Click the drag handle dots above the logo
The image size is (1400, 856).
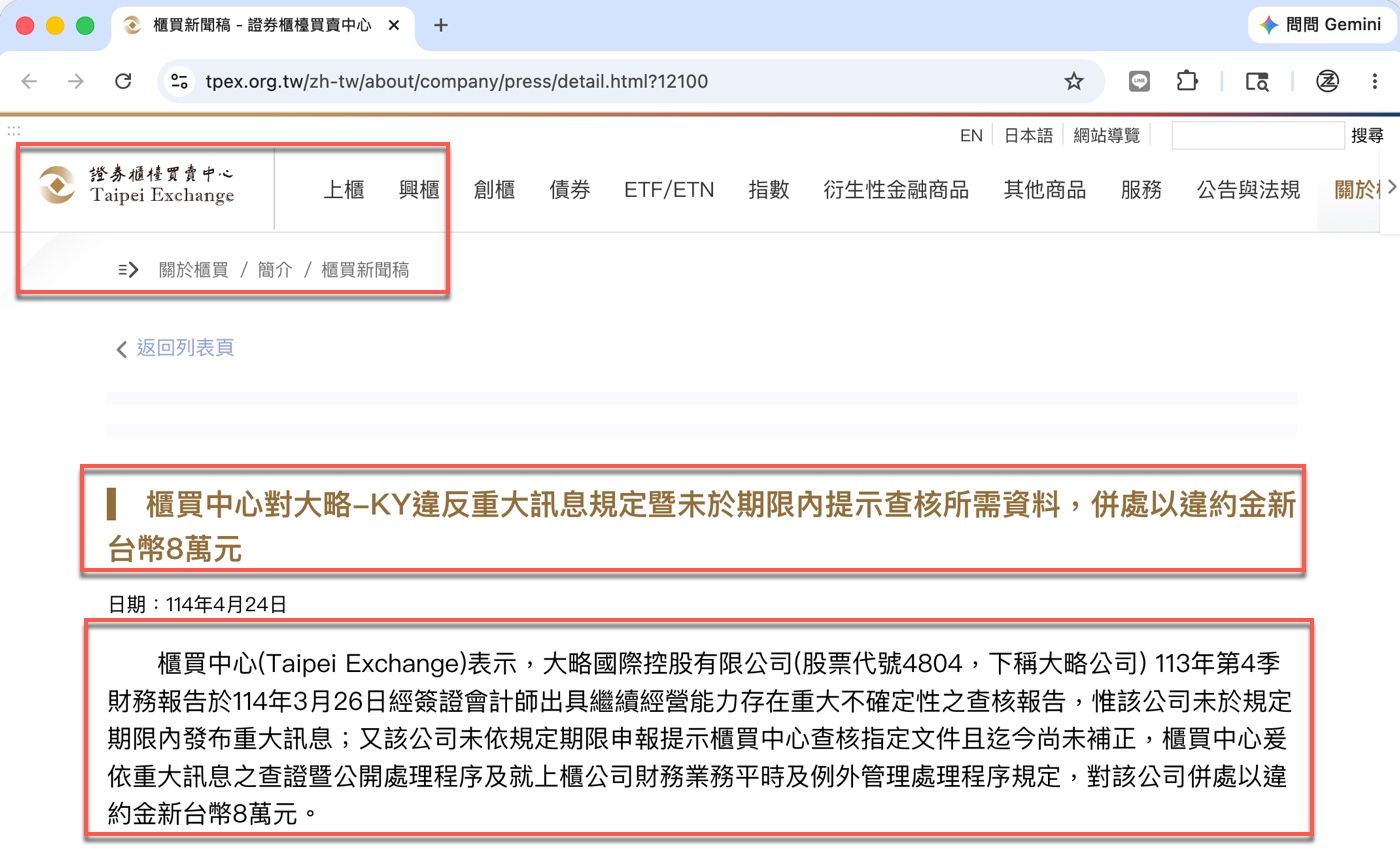click(14, 130)
